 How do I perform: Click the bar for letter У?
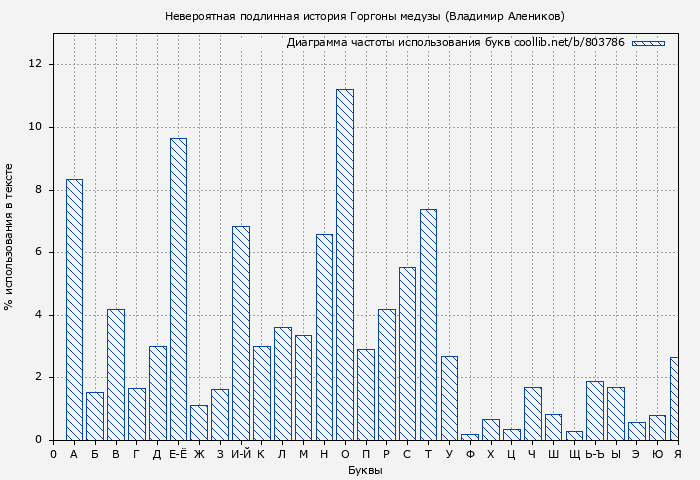pyautogui.click(x=449, y=398)
